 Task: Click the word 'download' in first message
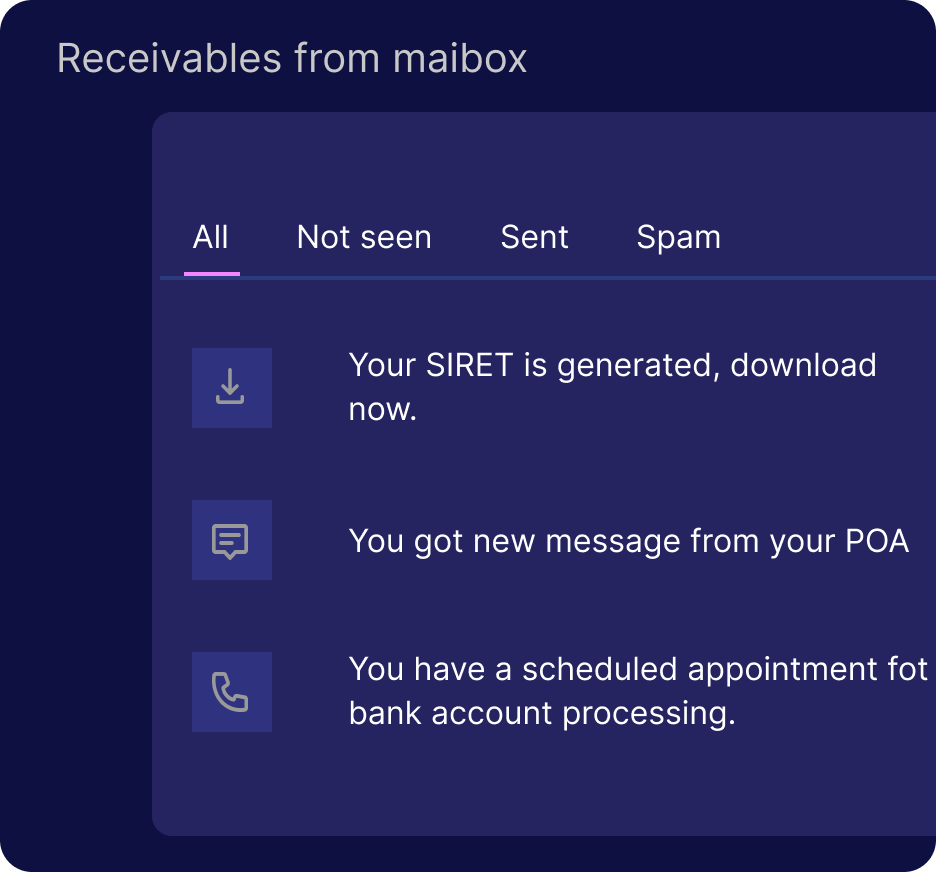pos(803,365)
